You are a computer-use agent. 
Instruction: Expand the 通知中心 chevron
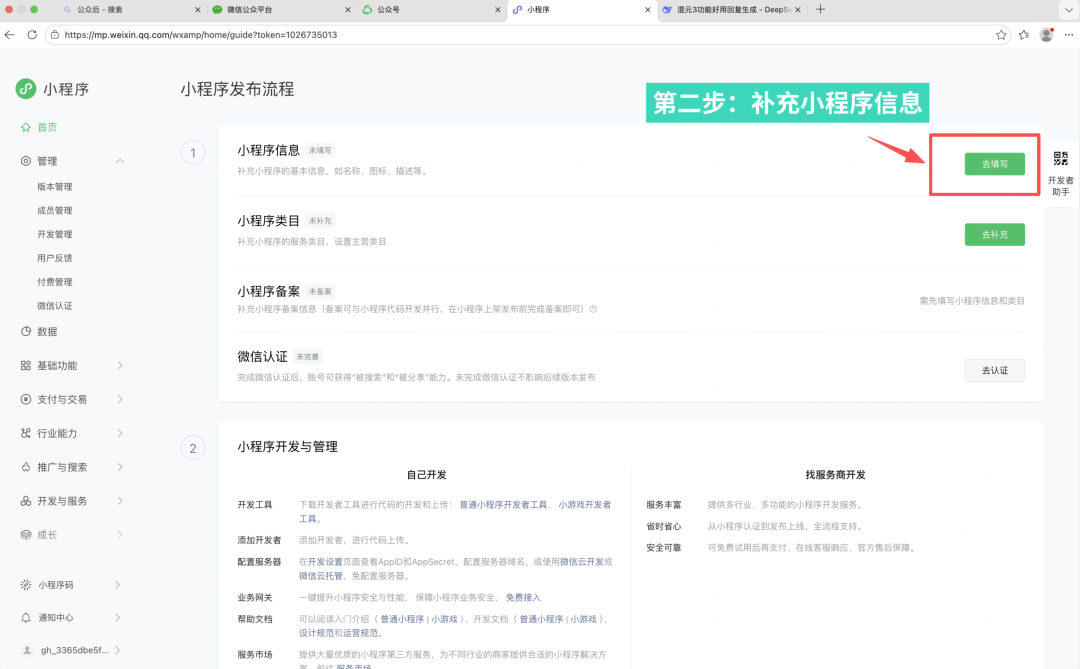(118, 617)
